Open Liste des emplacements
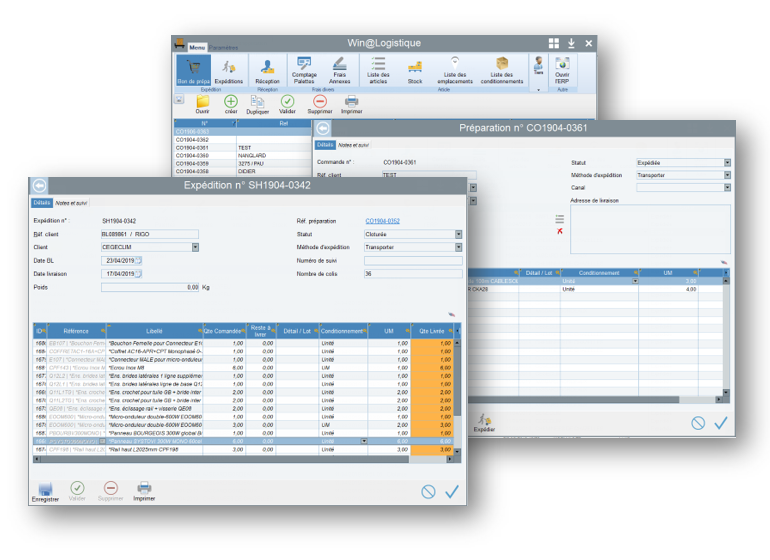 (455, 70)
